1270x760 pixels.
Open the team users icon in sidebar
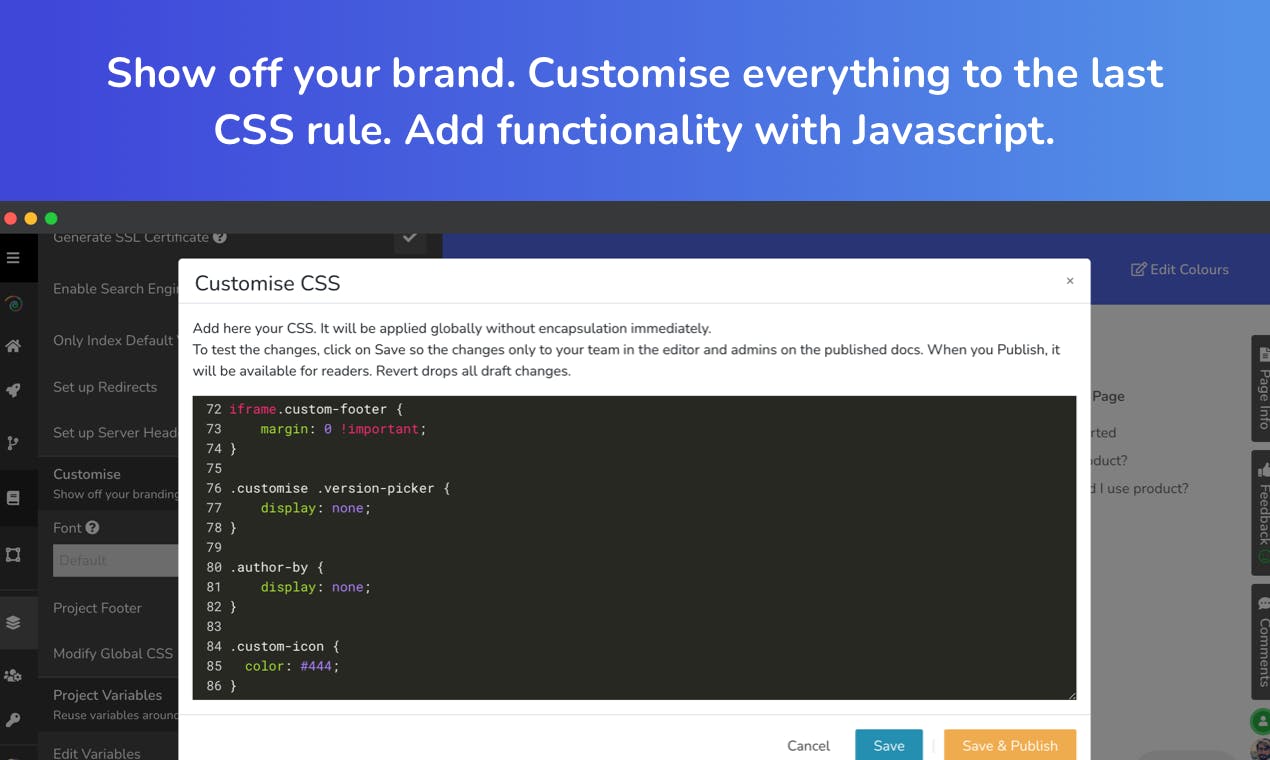click(x=13, y=676)
